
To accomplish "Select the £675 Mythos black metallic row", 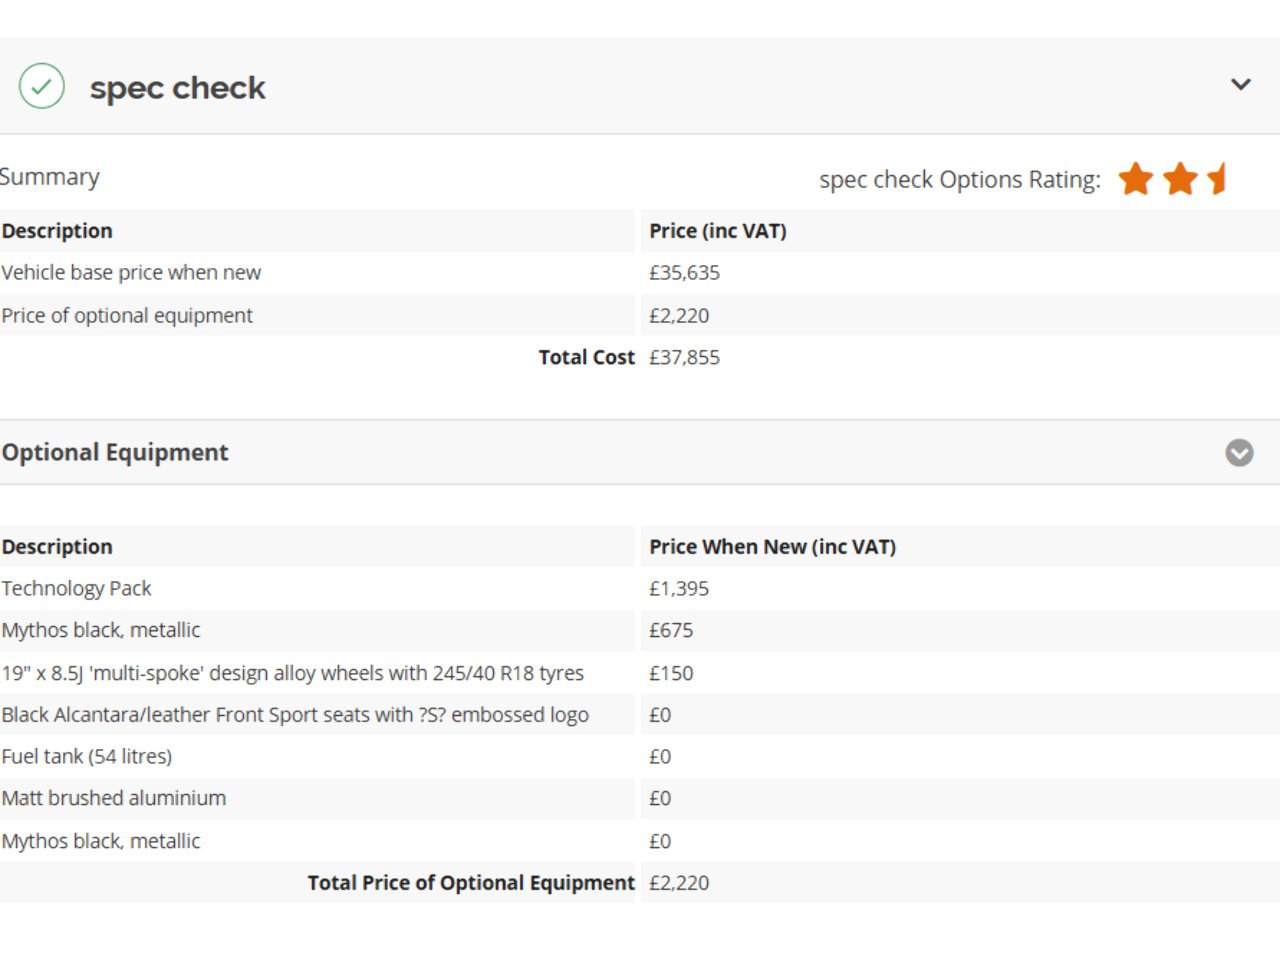I will point(101,631).
